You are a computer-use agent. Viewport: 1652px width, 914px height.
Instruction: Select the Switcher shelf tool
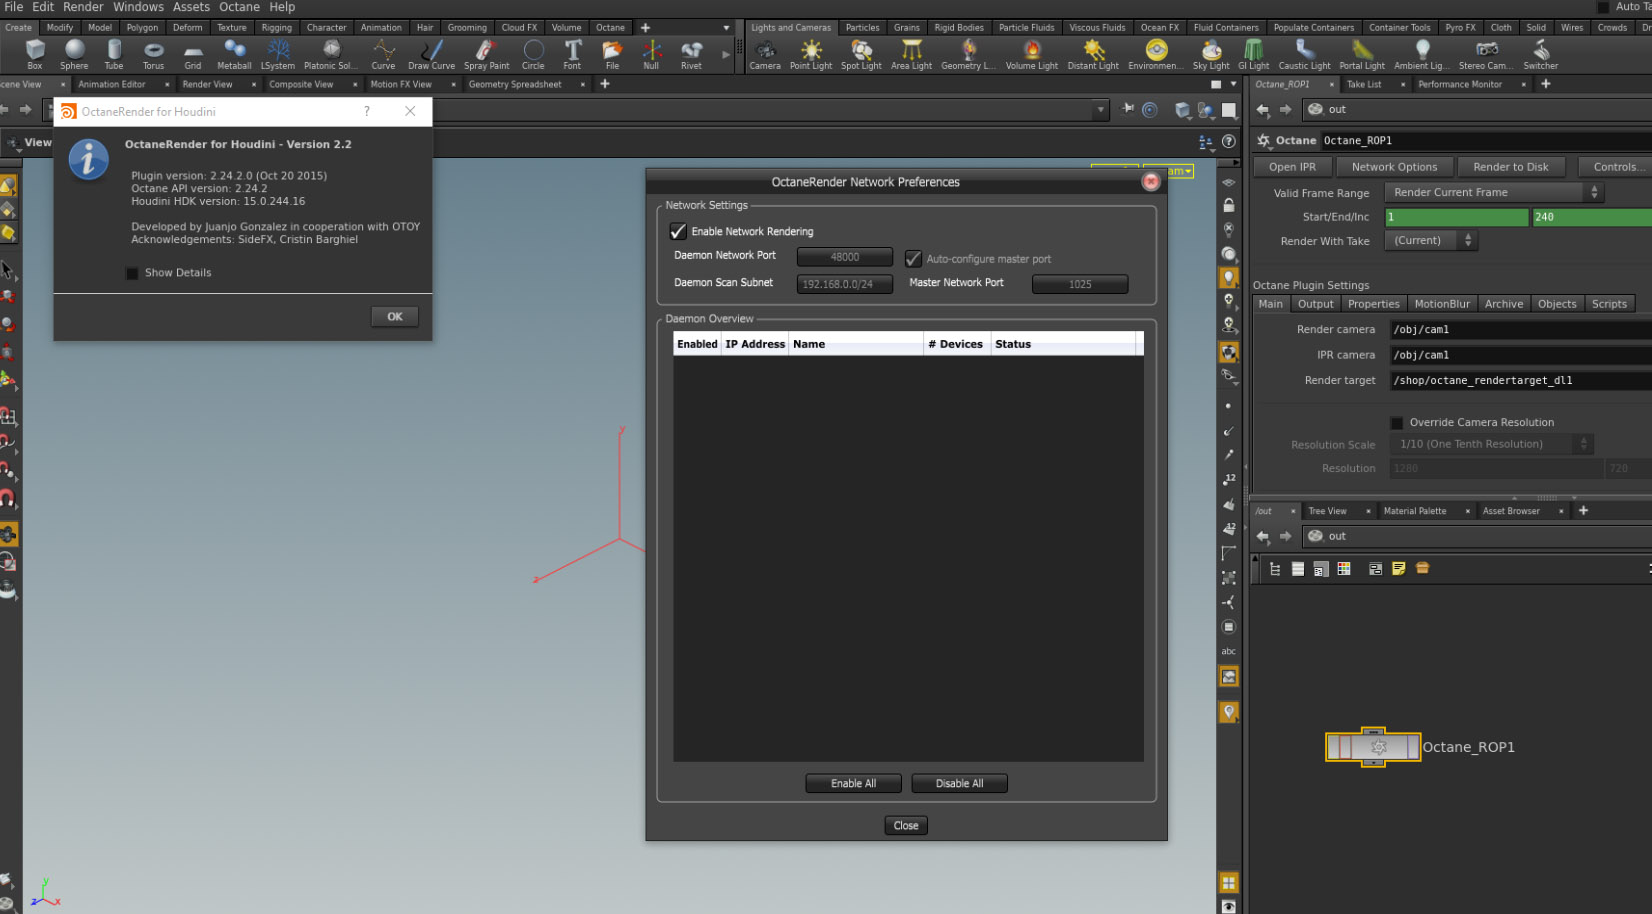(1541, 54)
